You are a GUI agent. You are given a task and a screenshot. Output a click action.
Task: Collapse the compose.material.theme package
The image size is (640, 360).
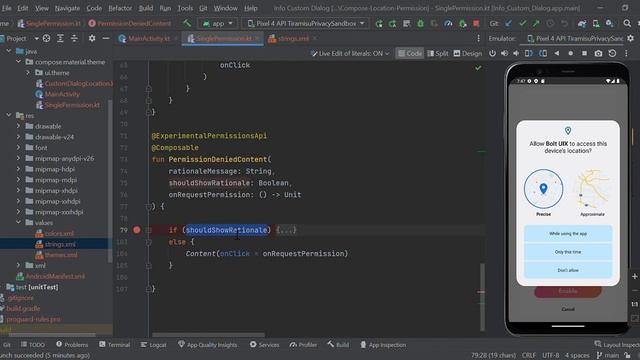coord(18,62)
